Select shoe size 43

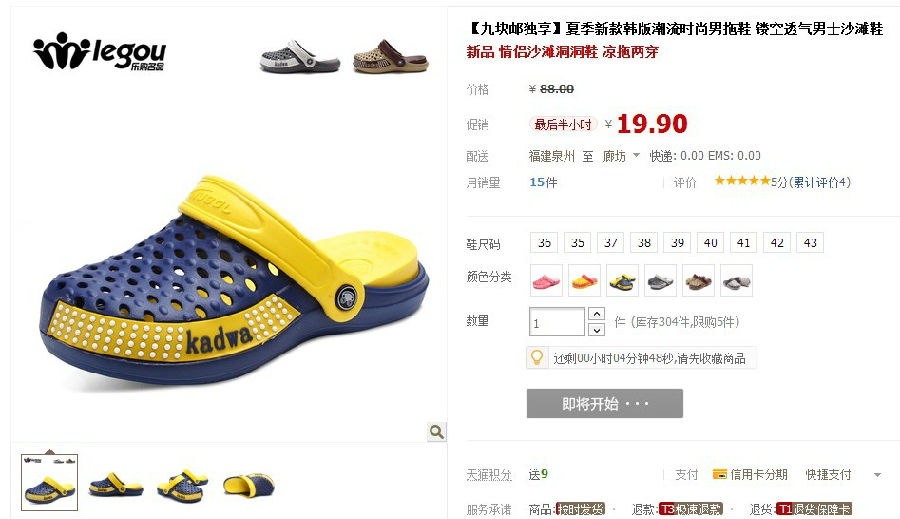pos(810,243)
